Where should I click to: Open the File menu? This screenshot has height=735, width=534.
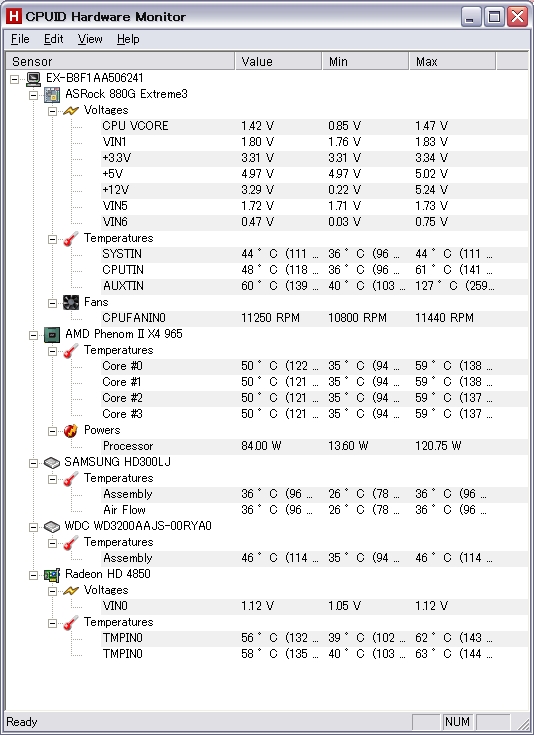tap(20, 39)
